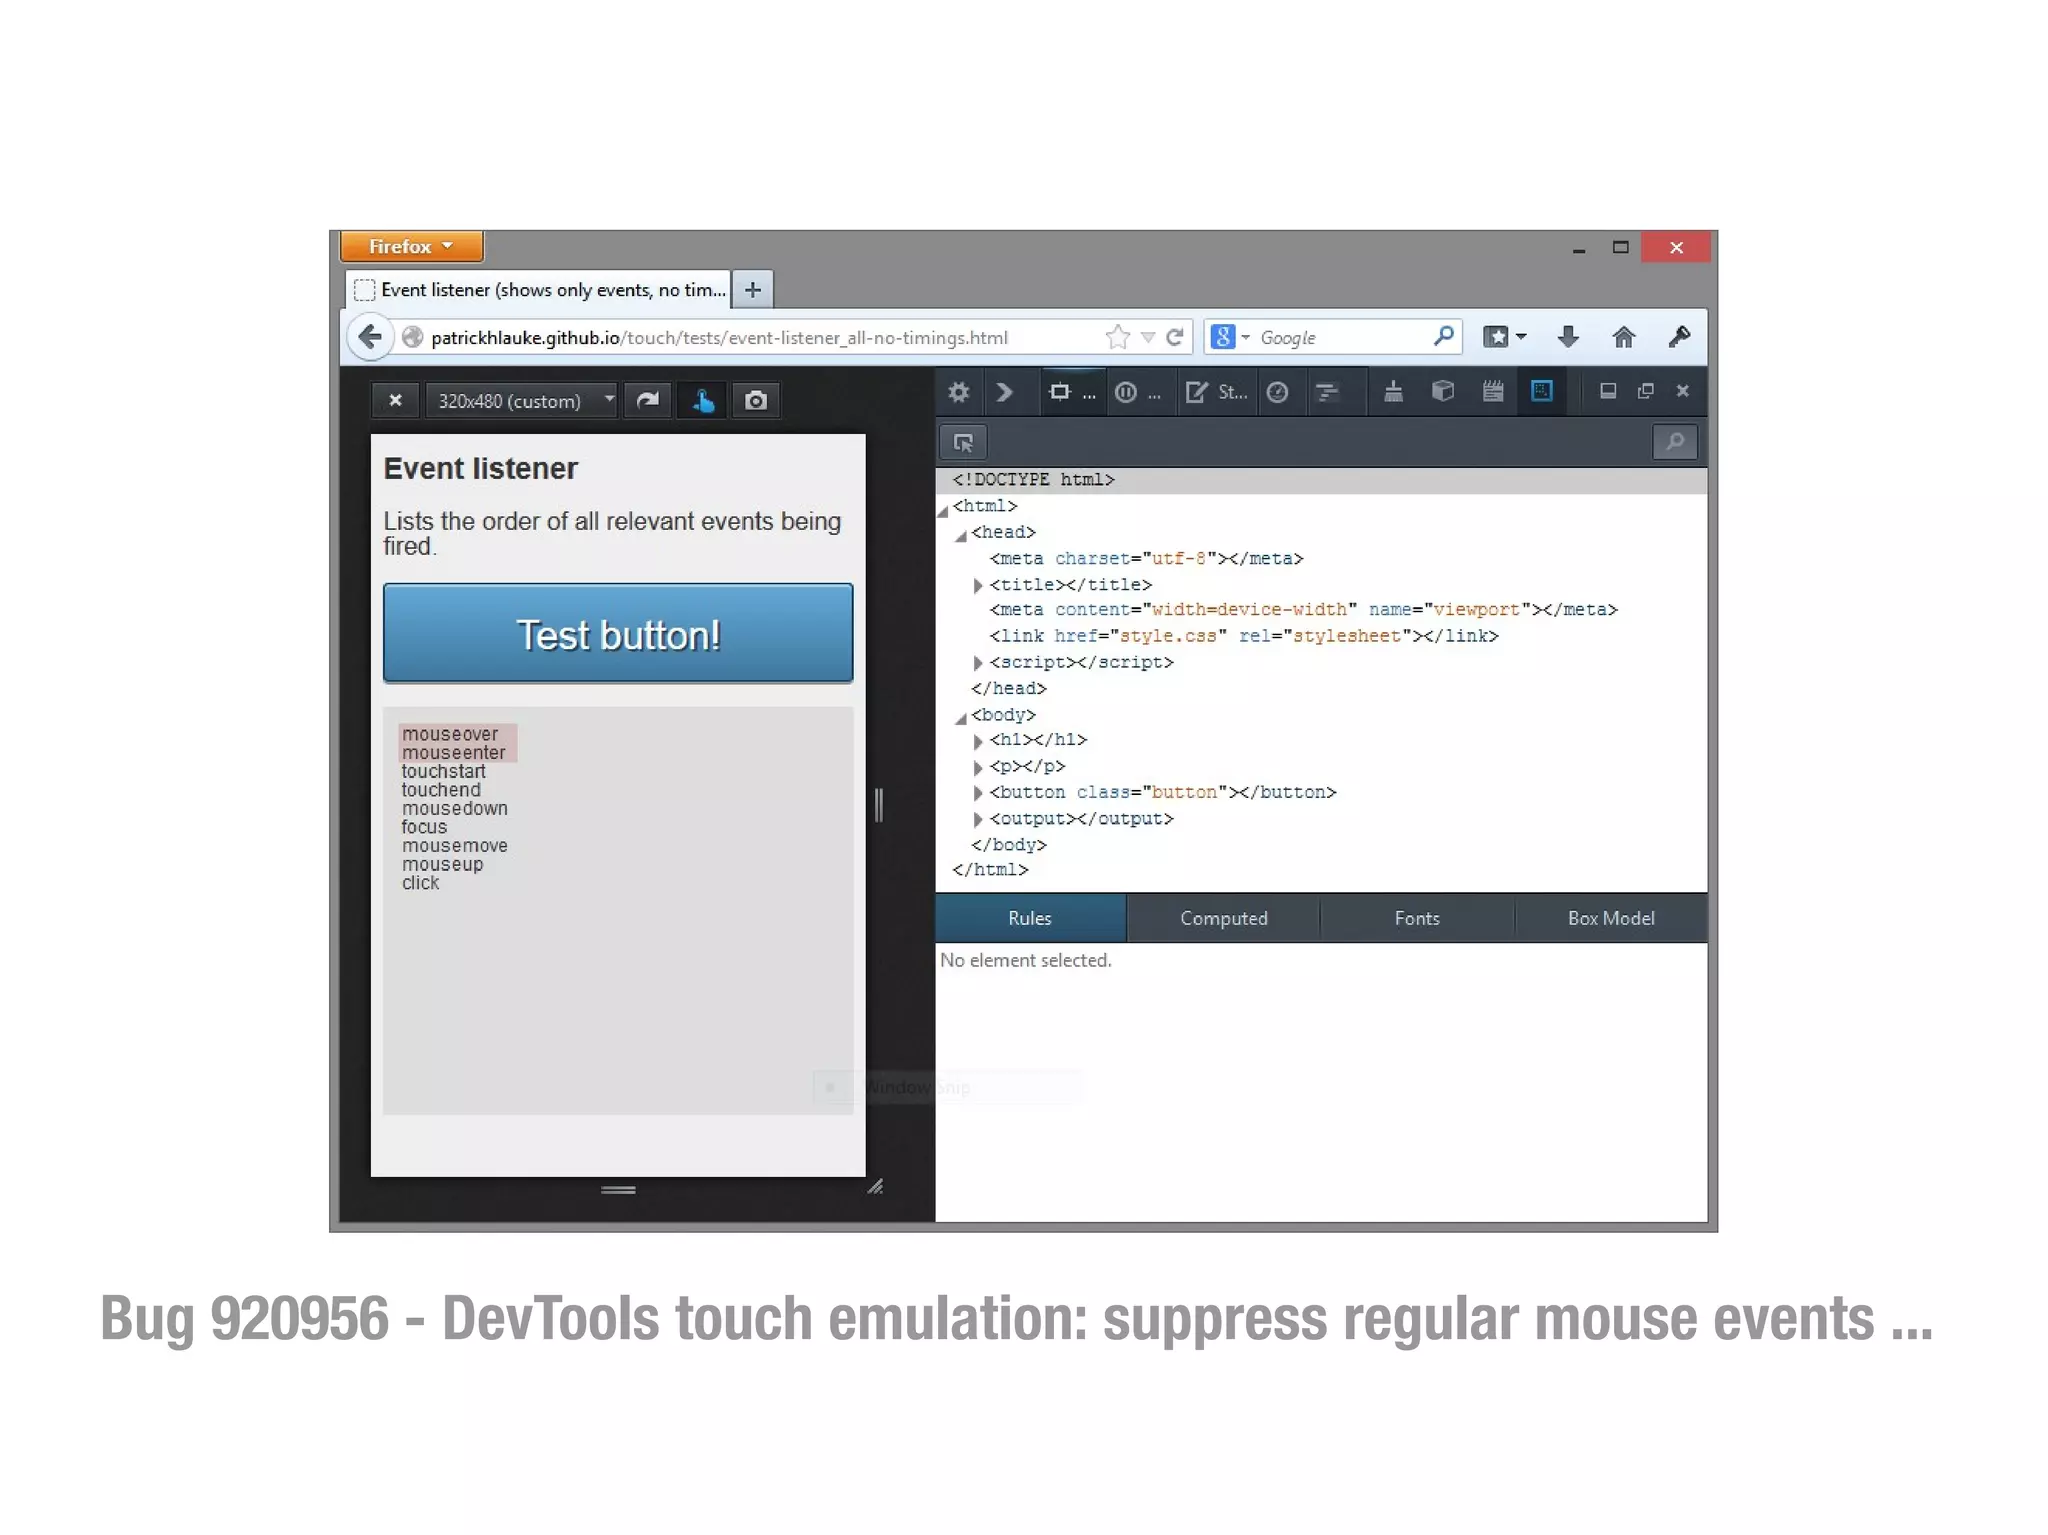
Task: Click the paintbrush highlight-painted-area icon
Action: pos(1393,391)
